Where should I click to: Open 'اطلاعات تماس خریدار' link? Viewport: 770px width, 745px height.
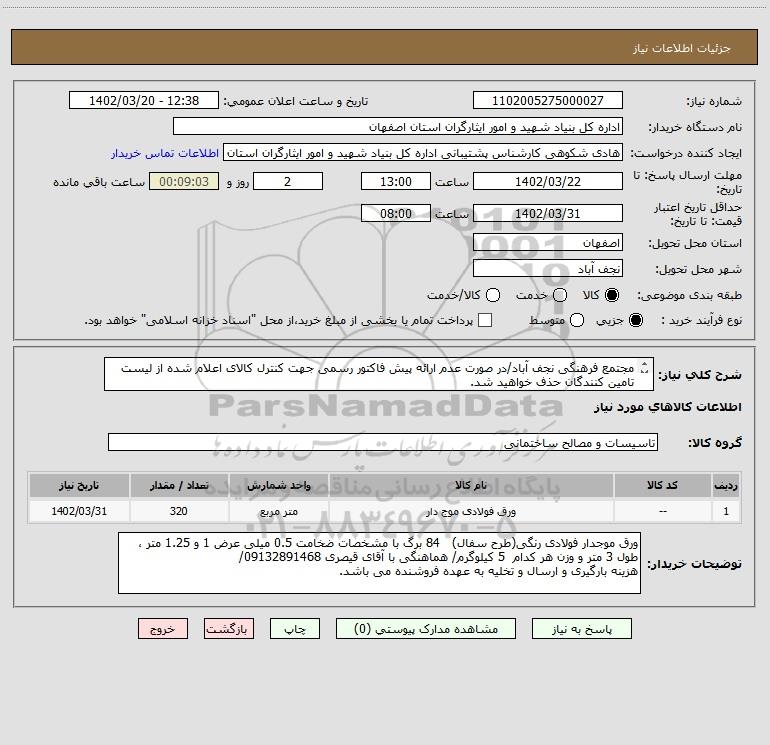[165, 153]
